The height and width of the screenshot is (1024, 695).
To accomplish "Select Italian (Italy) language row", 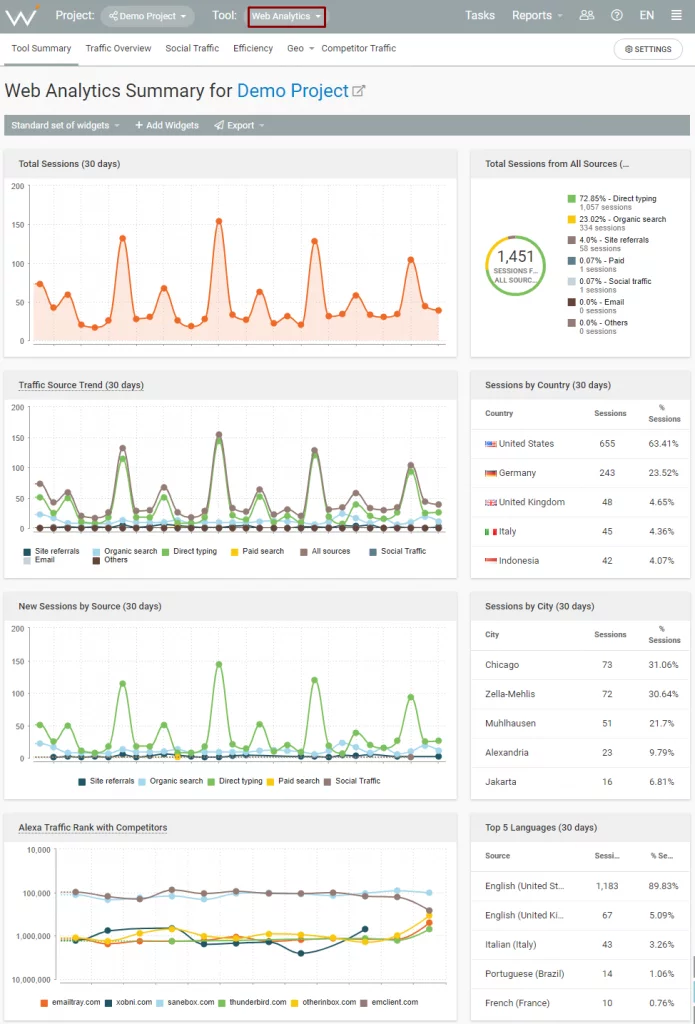I will pyautogui.click(x=580, y=944).
